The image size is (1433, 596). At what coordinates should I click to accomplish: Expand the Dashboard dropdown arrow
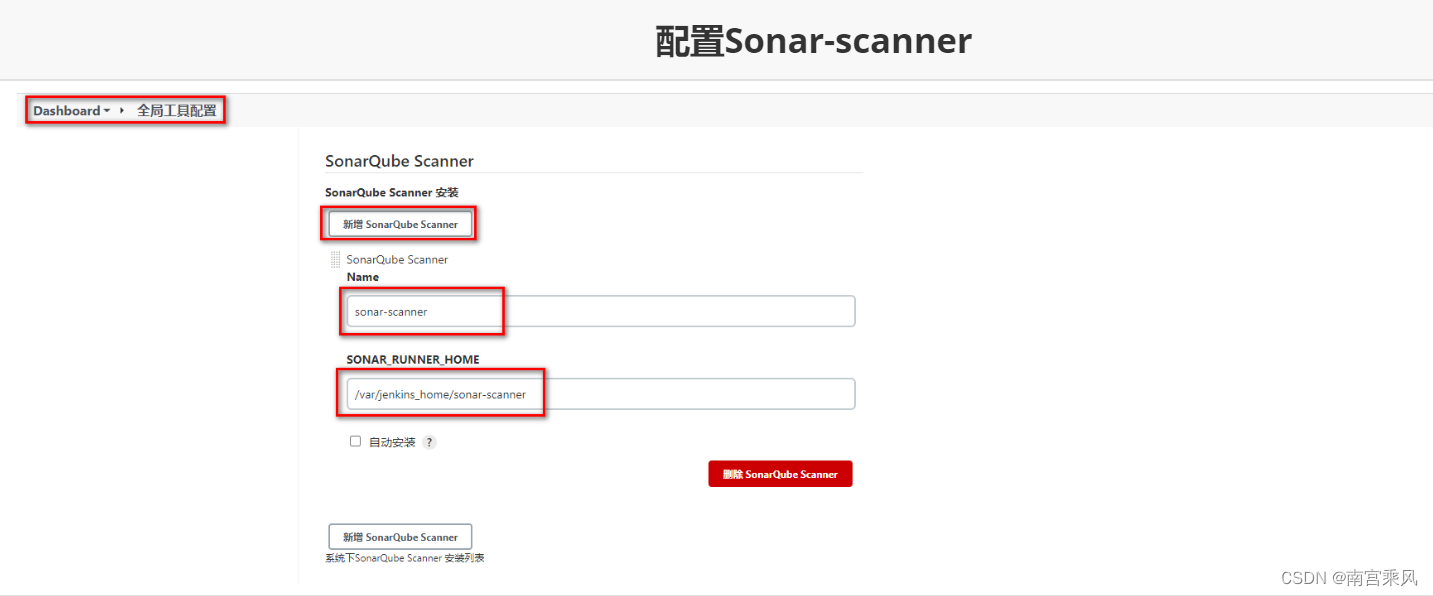107,111
